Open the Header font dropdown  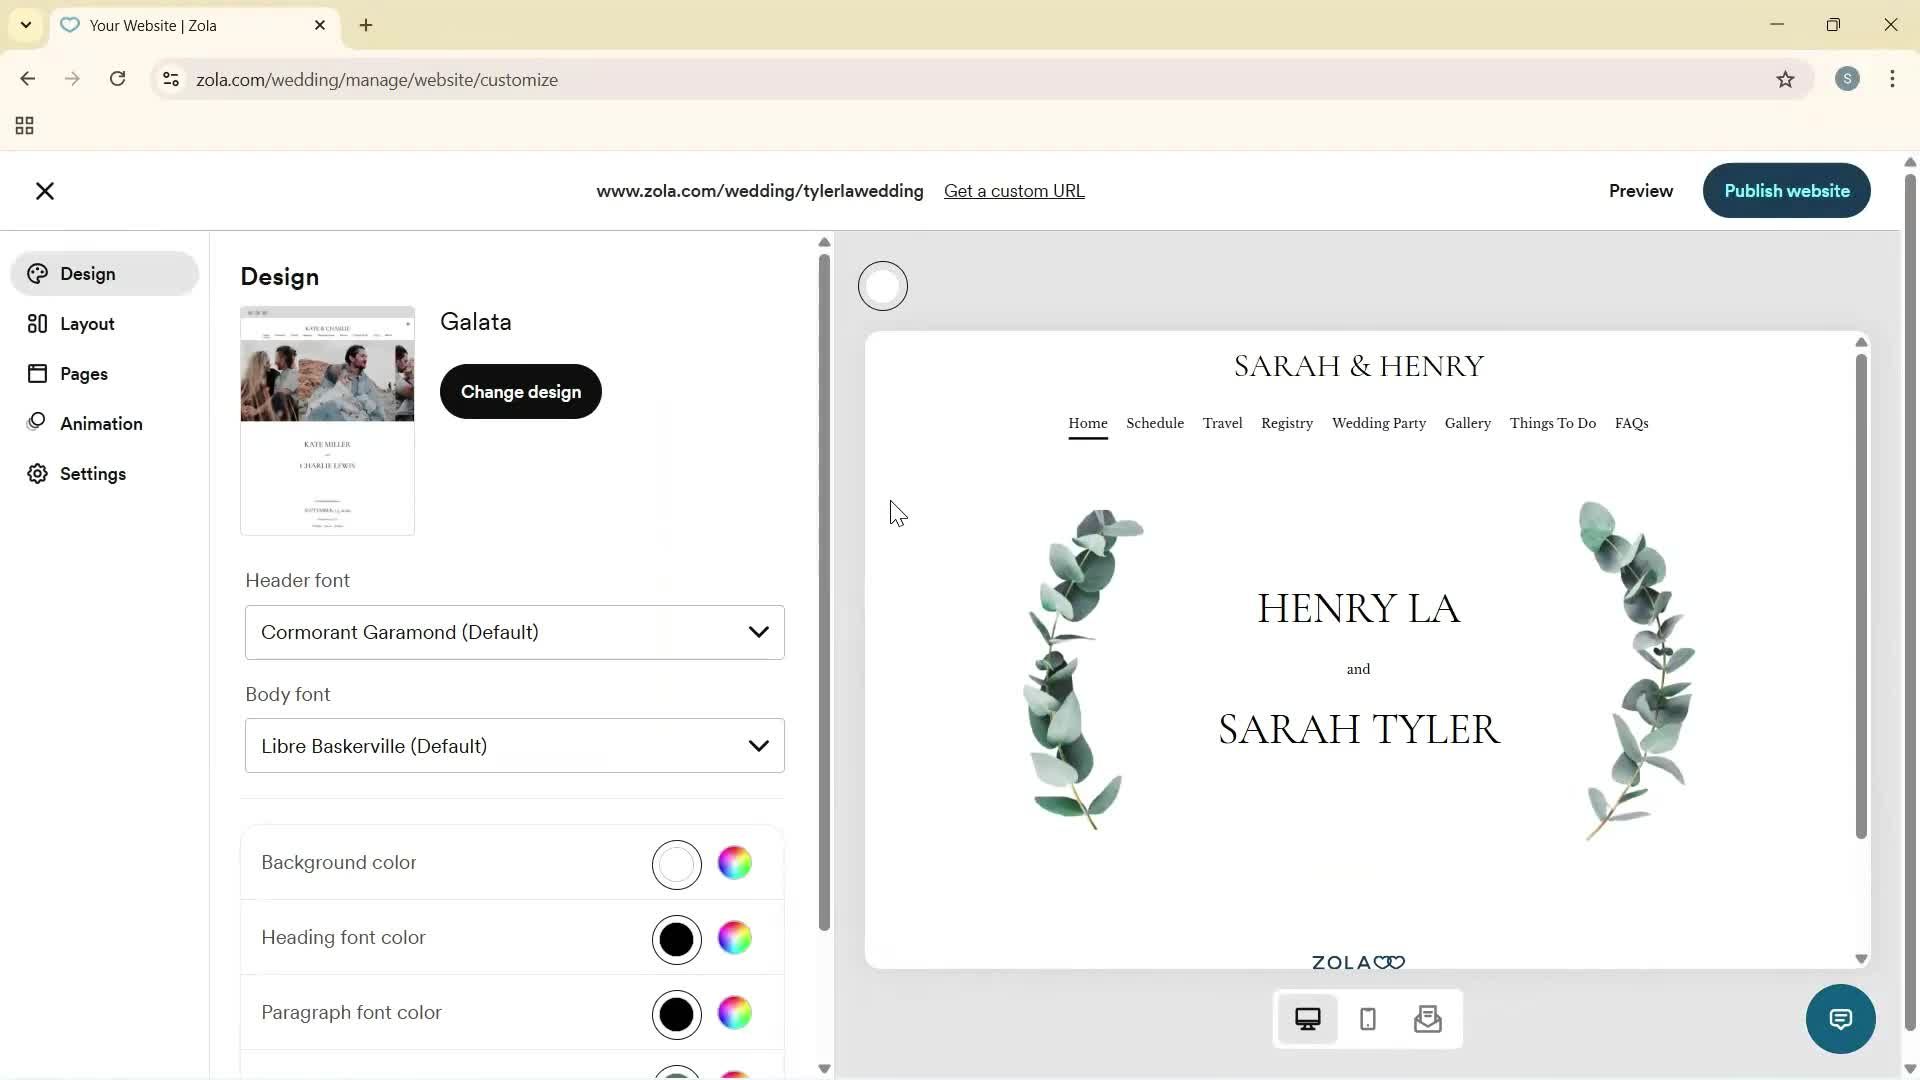(x=514, y=632)
